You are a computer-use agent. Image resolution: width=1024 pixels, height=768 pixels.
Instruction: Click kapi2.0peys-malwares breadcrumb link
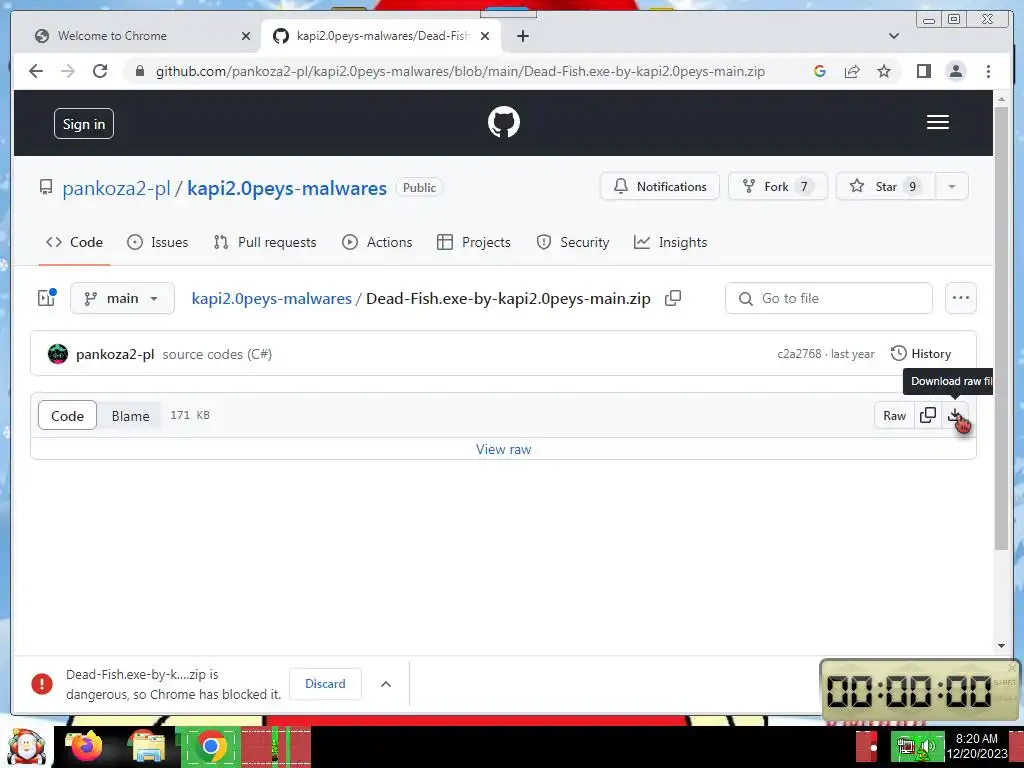[272, 298]
